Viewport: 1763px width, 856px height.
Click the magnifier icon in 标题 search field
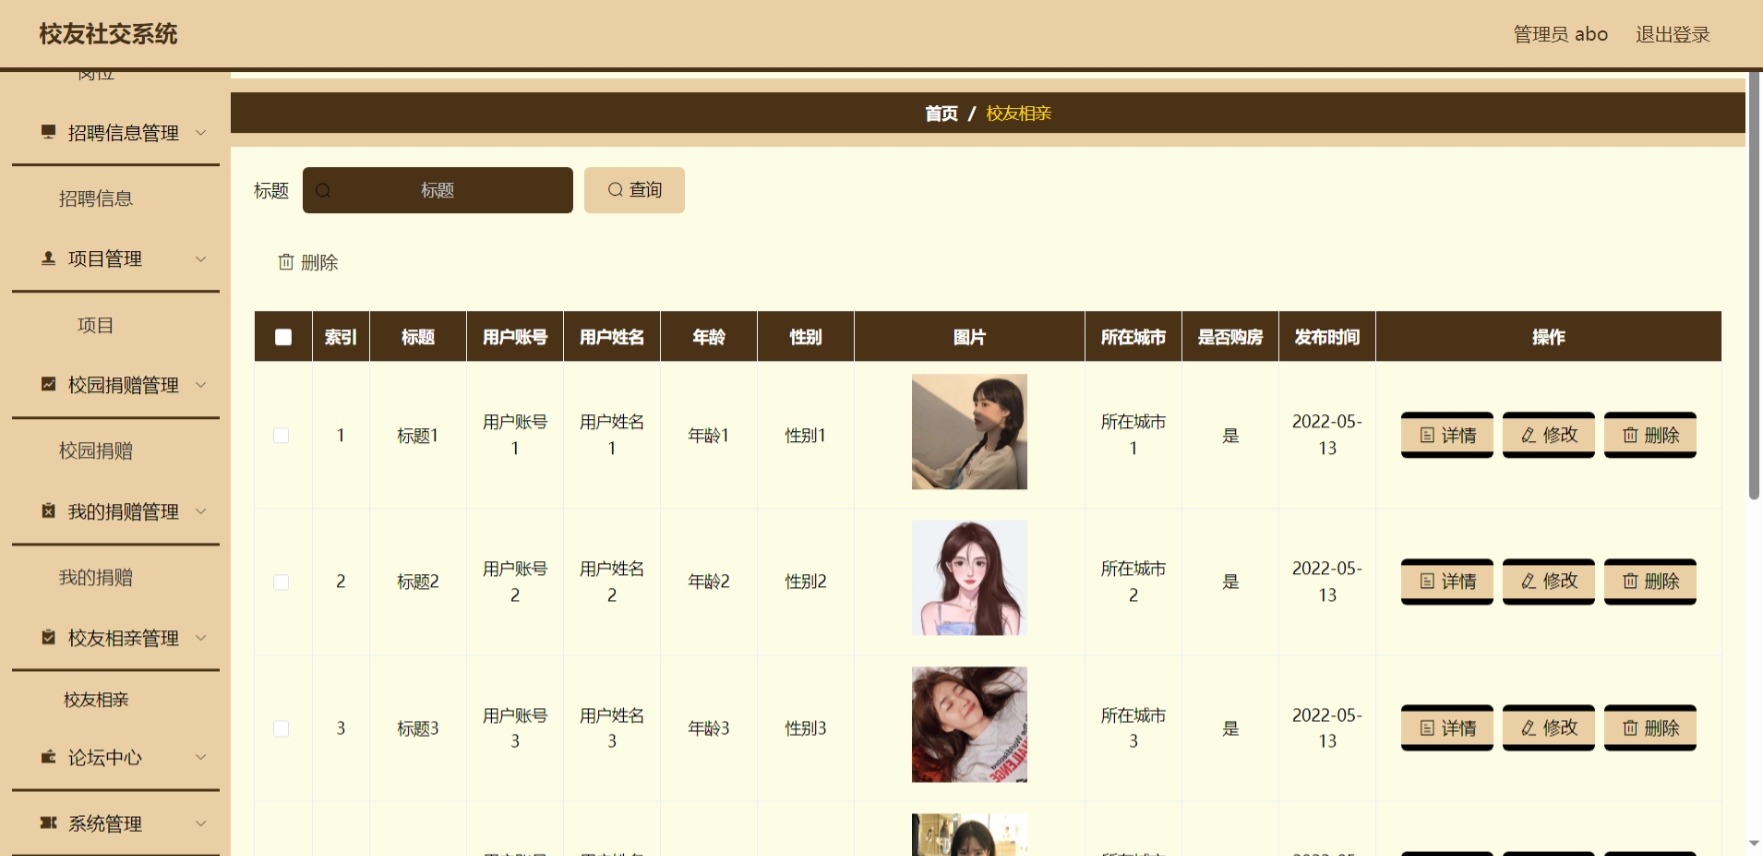click(323, 190)
